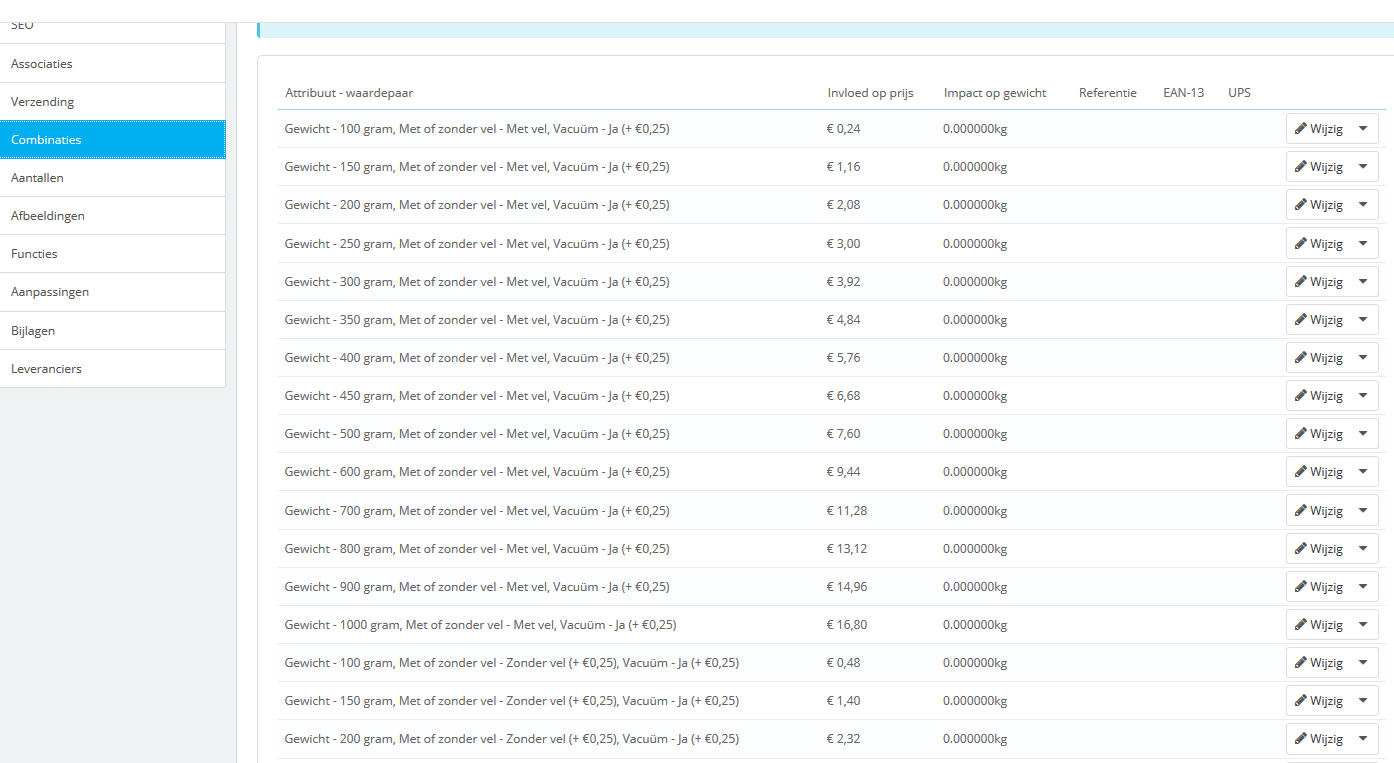This screenshot has width=1394, height=763.
Task: Select the price cell € 13,12
Action: [x=846, y=548]
